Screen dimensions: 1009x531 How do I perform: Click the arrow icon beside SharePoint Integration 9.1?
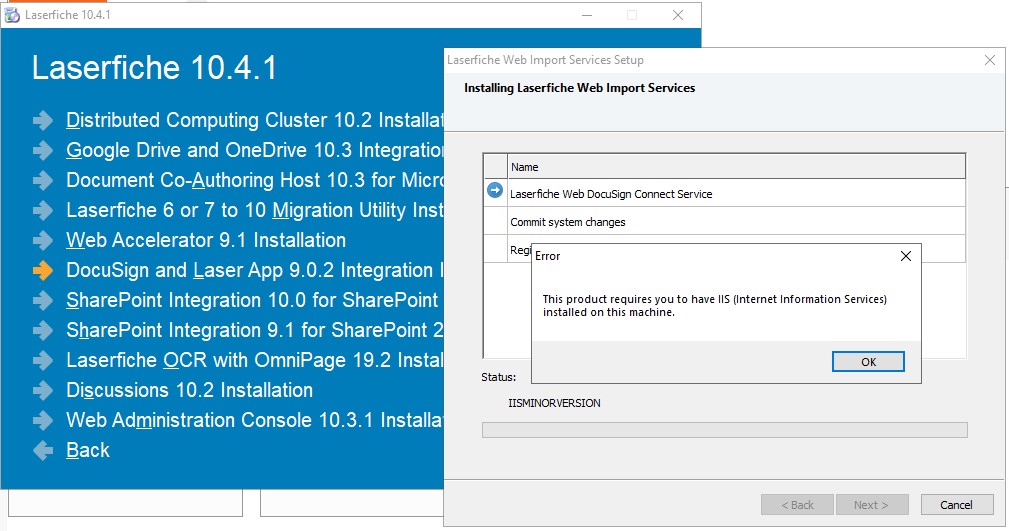click(43, 330)
